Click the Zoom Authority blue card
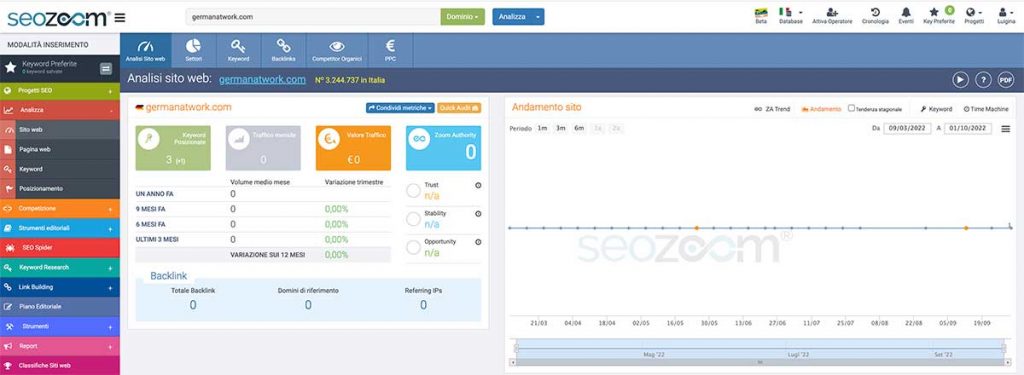Image resolution: width=1024 pixels, height=375 pixels. [443, 148]
